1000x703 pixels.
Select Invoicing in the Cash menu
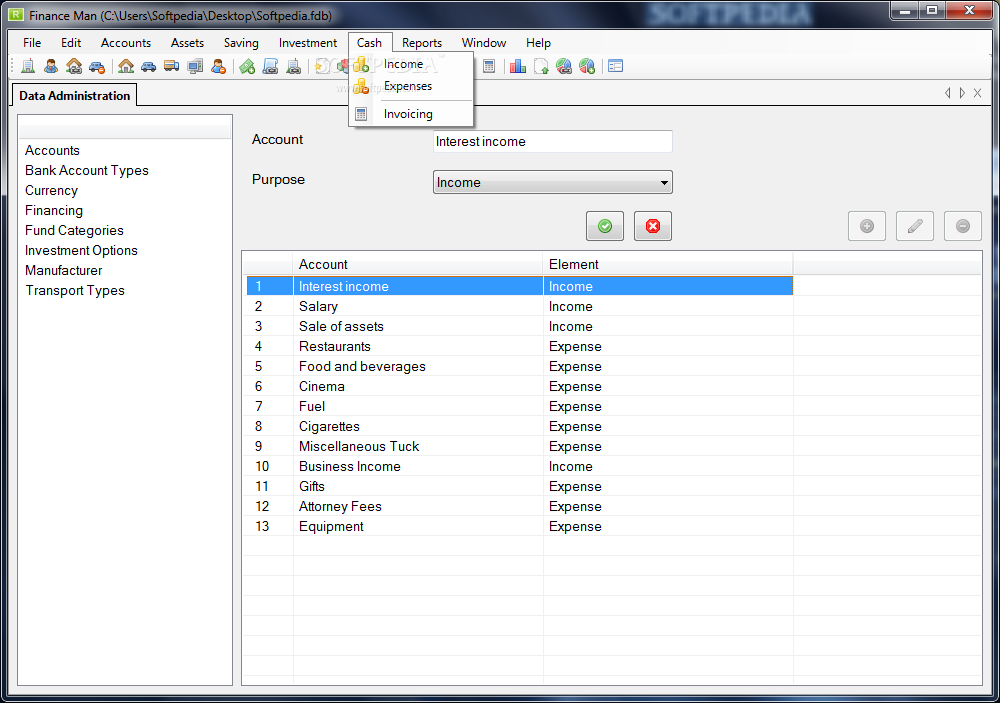click(x=408, y=114)
